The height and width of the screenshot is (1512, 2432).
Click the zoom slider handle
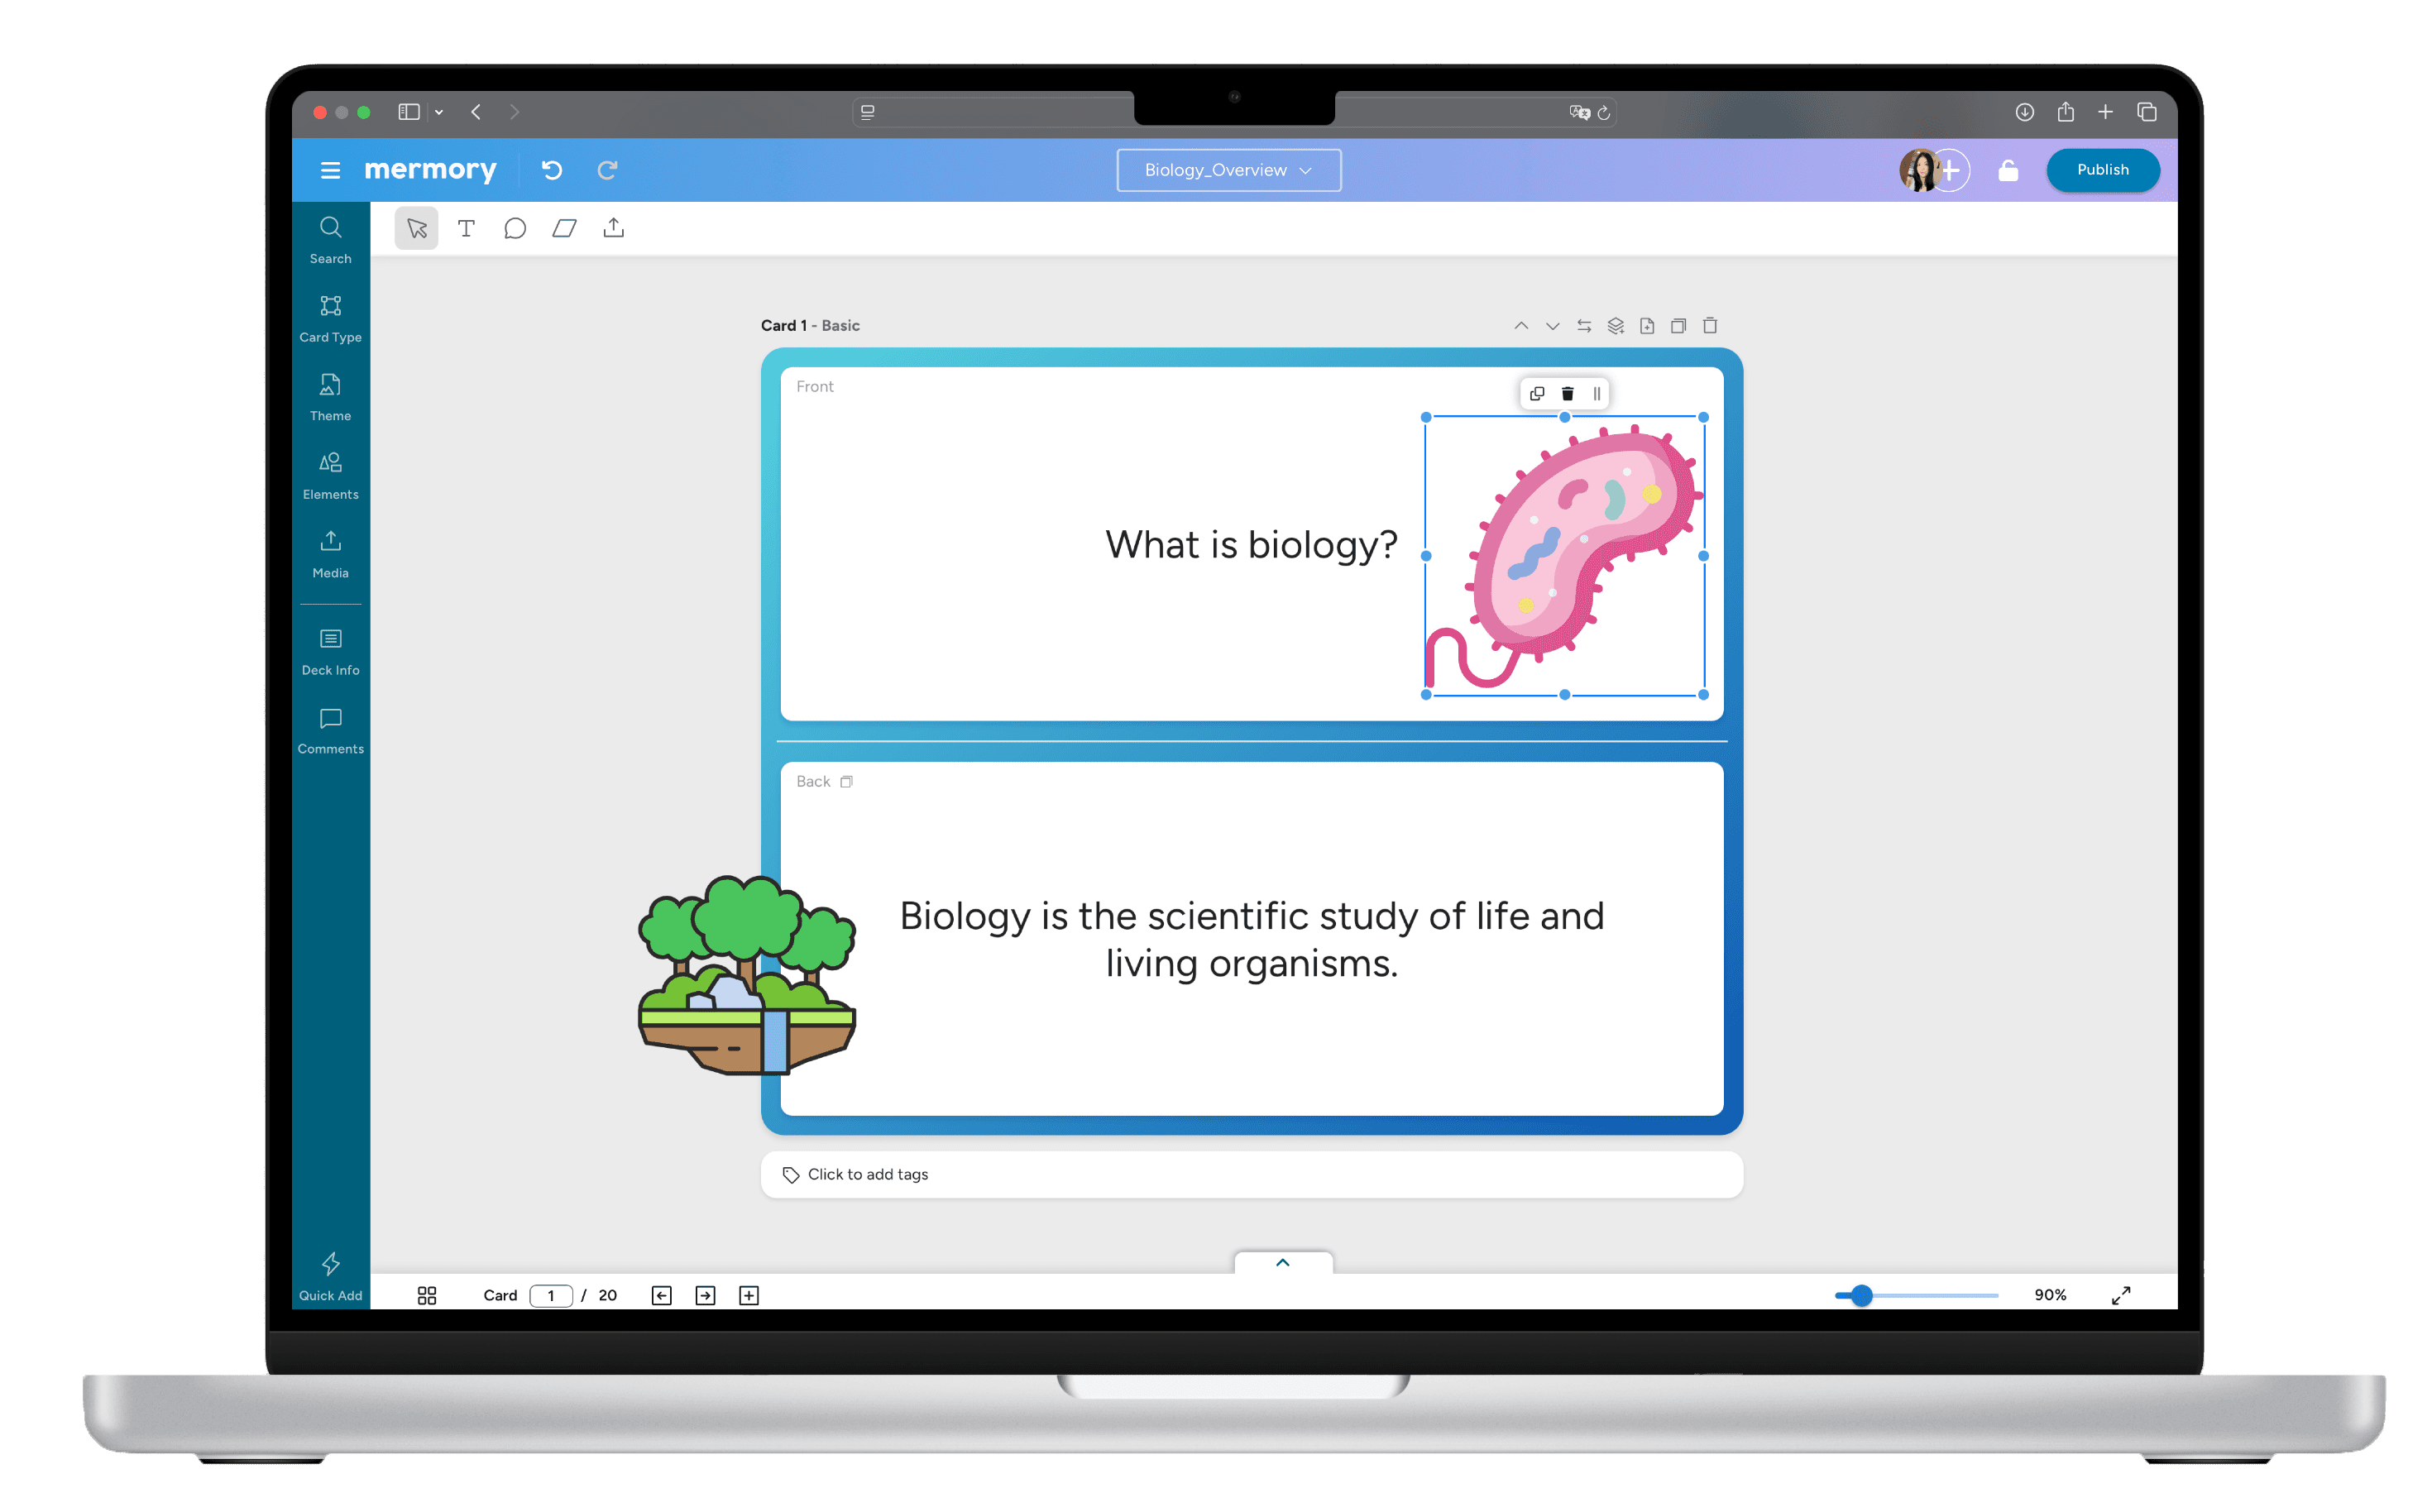pos(1861,1295)
